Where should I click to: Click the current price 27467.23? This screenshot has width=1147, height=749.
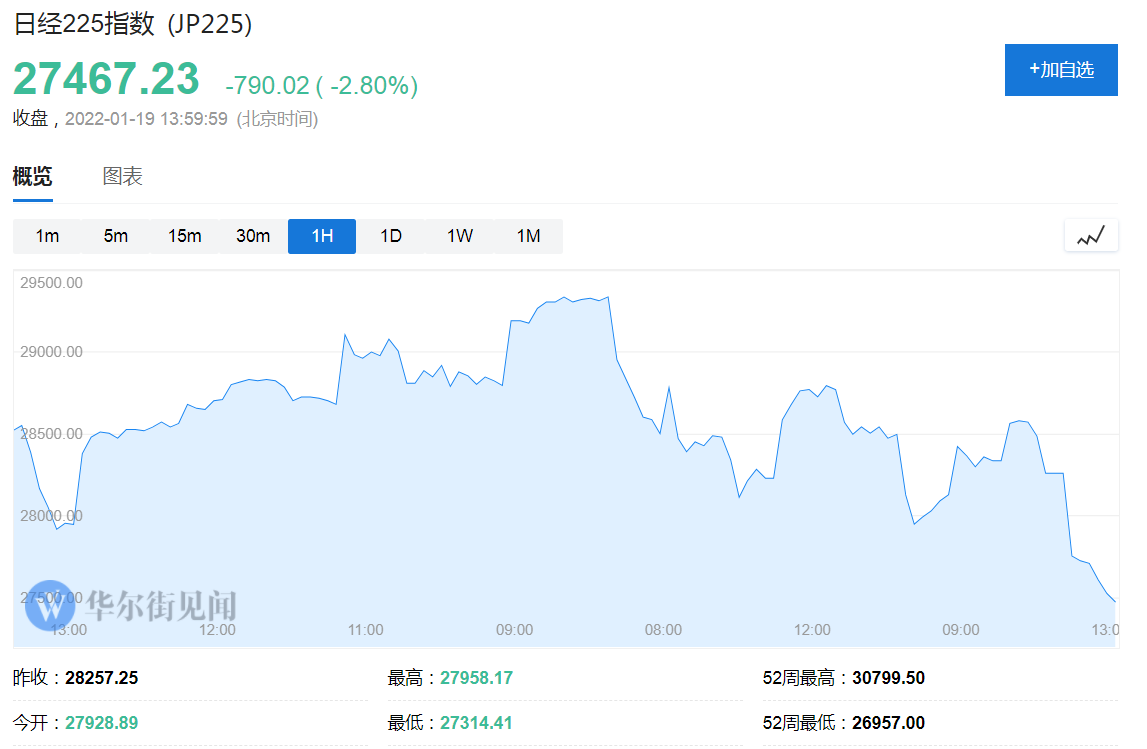tap(106, 78)
